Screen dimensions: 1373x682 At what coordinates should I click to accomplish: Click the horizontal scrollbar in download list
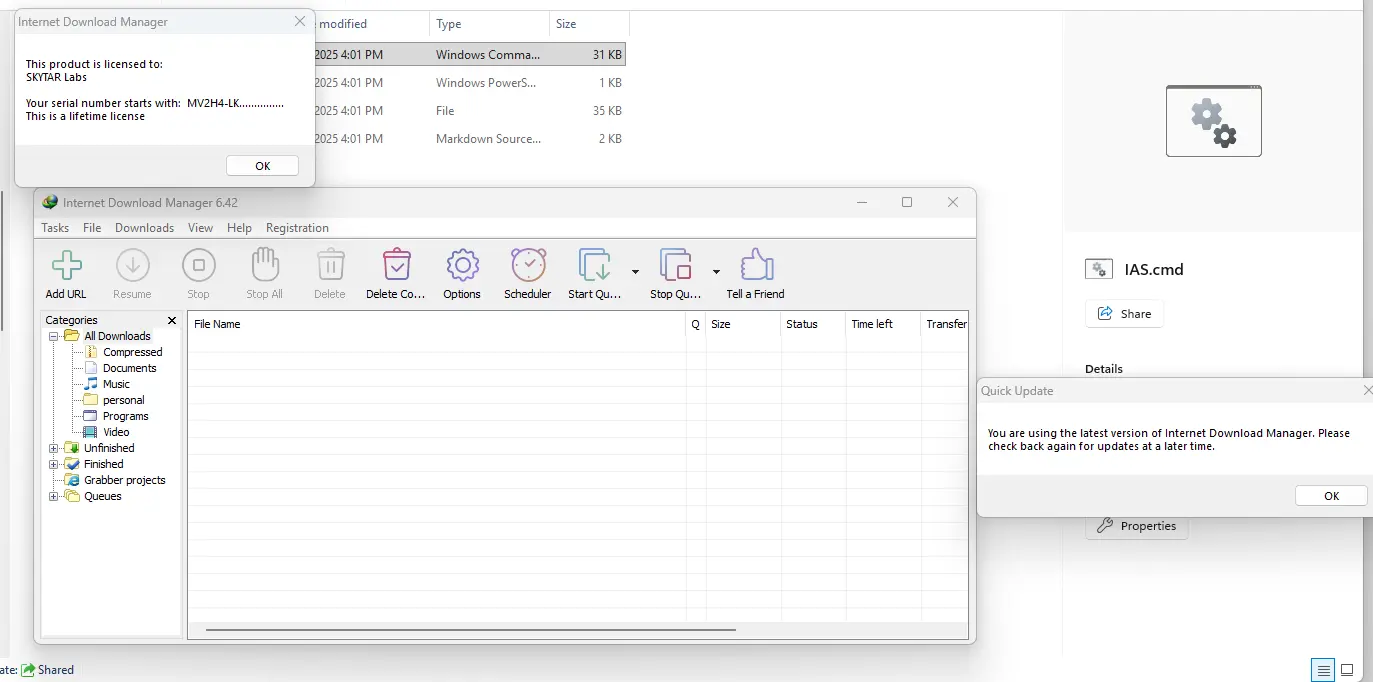470,630
